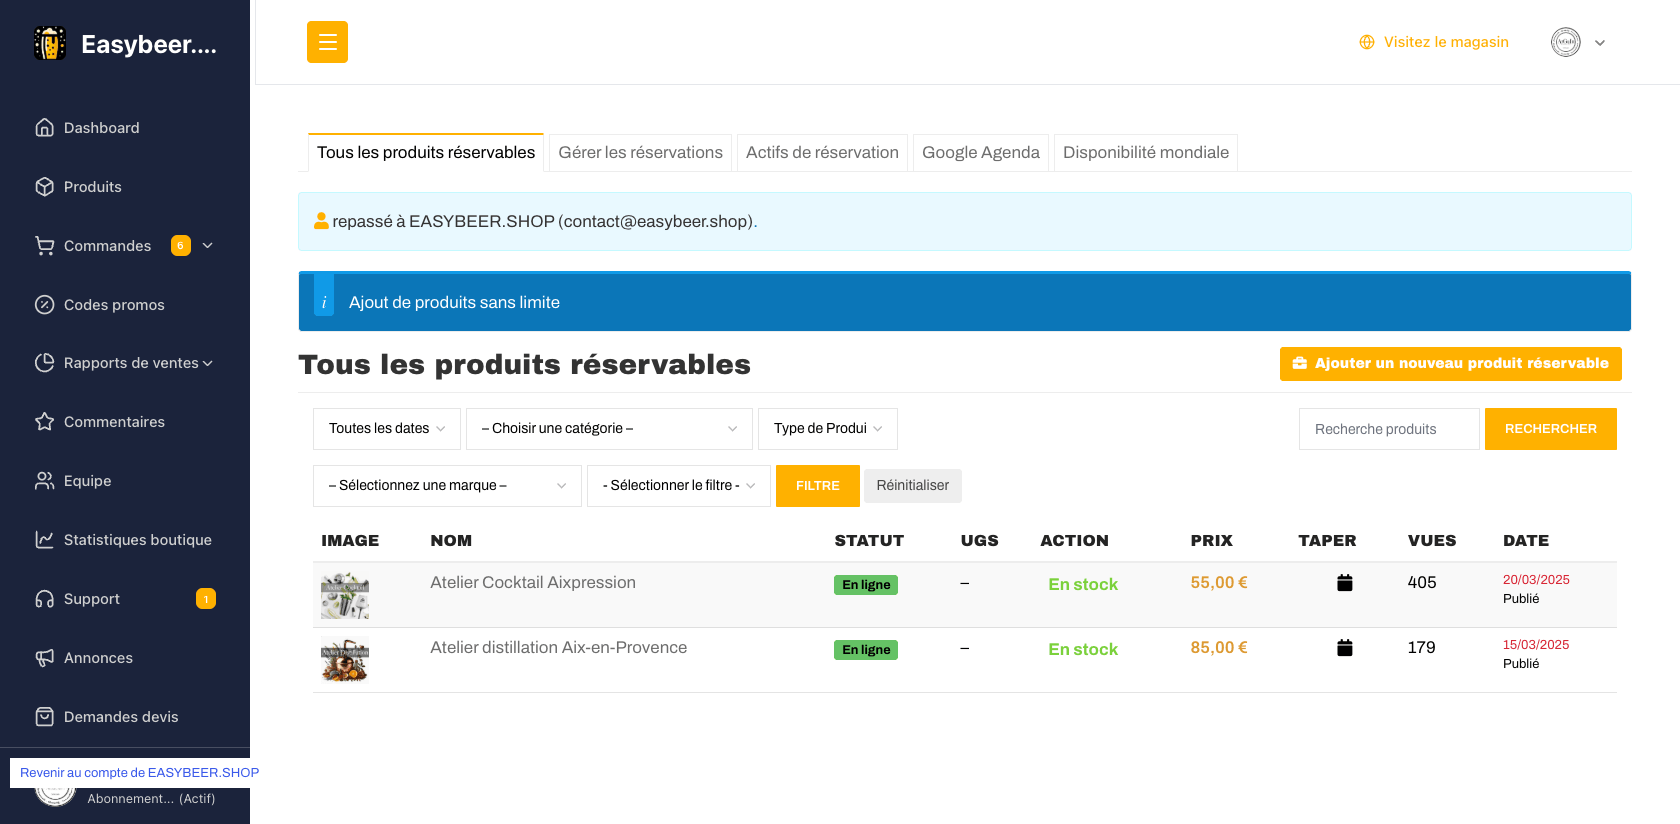Click the hamburger menu toggle button
The width and height of the screenshot is (1680, 824).
coord(327,42)
